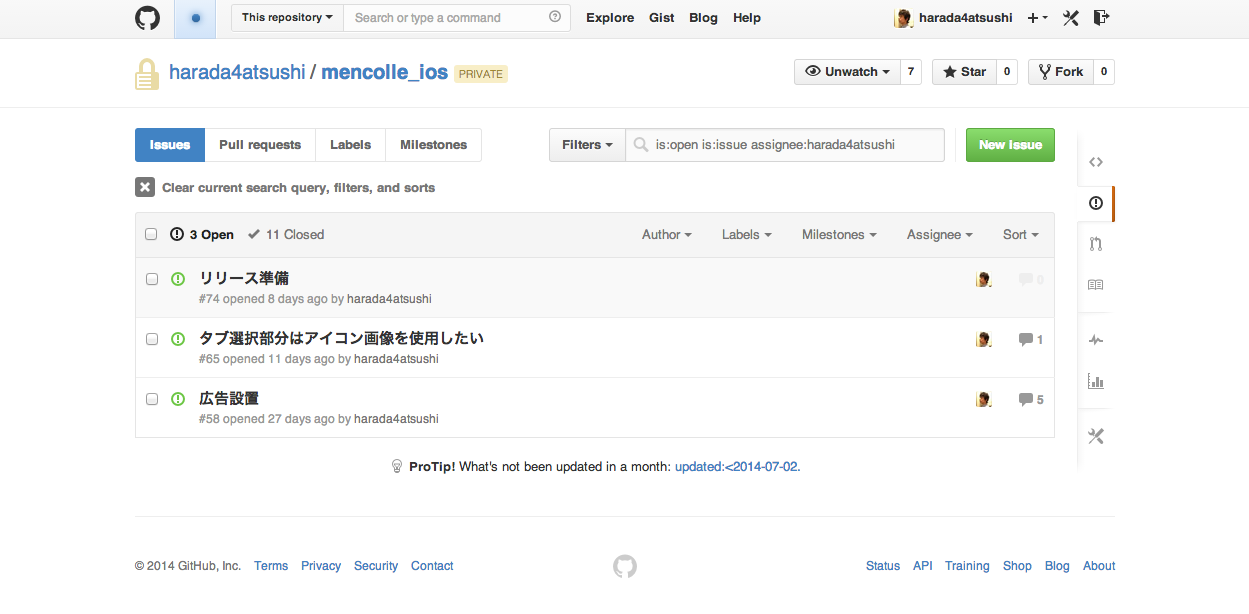The height and width of the screenshot is (614, 1249).
Task: Check the checkbox beside issue 広告設置
Action: (x=151, y=398)
